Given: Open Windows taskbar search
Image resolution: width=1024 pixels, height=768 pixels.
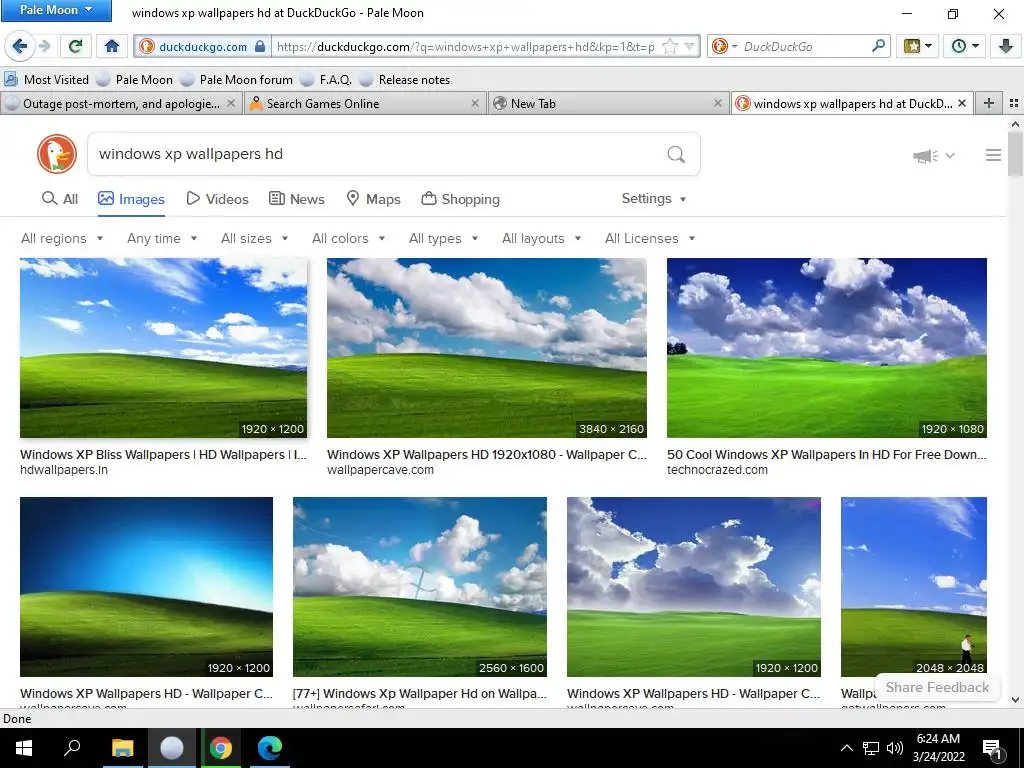Looking at the screenshot, I should click(72, 748).
